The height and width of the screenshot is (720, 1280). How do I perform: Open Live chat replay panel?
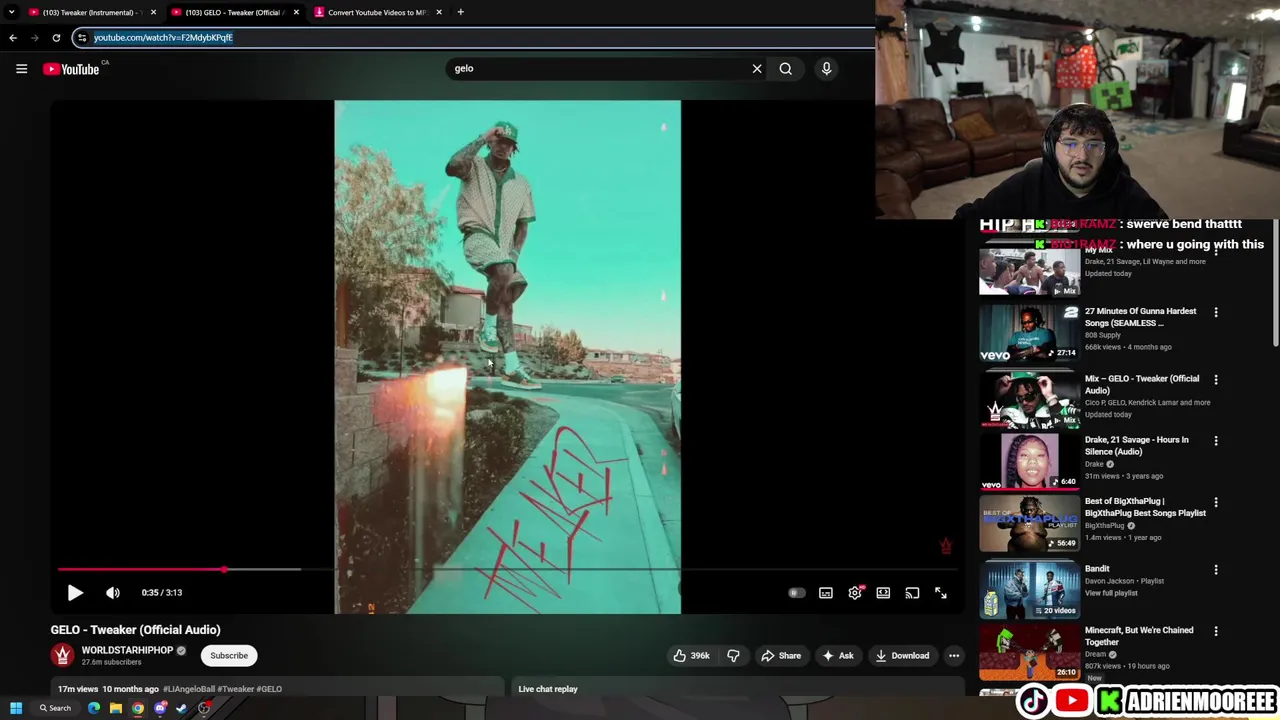pyautogui.click(x=548, y=689)
